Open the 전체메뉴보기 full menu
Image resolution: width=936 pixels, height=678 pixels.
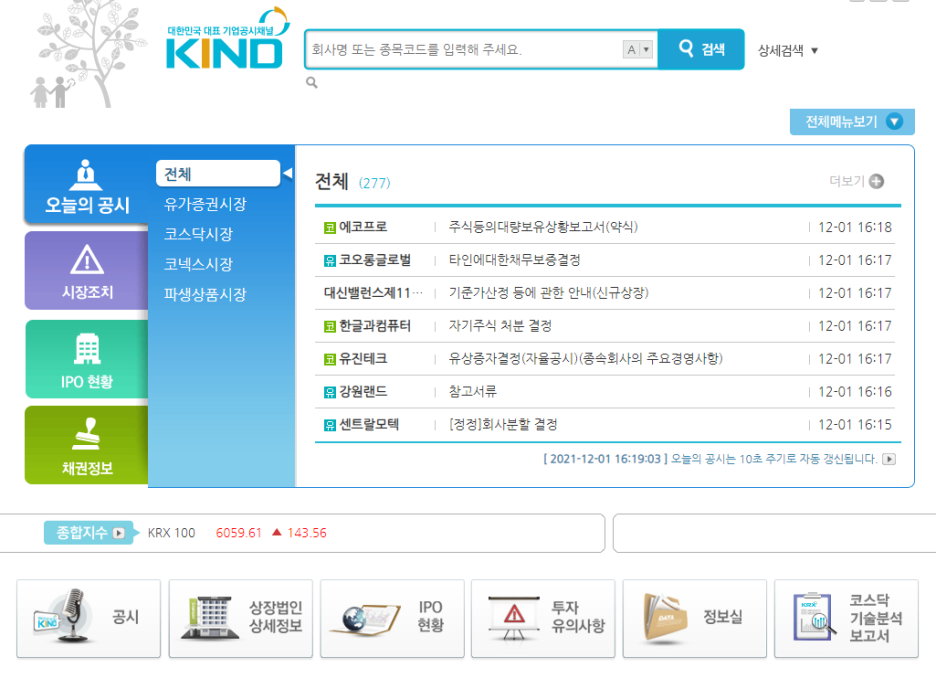click(852, 122)
